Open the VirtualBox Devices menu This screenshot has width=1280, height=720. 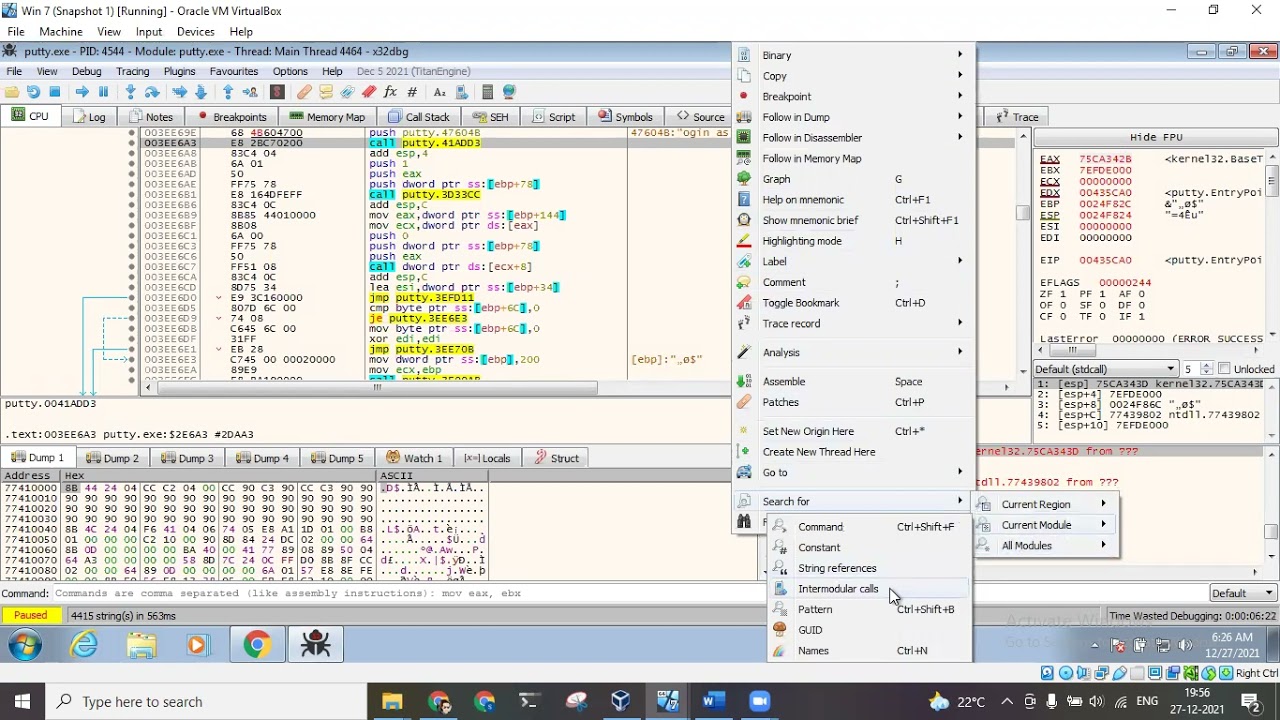195,32
